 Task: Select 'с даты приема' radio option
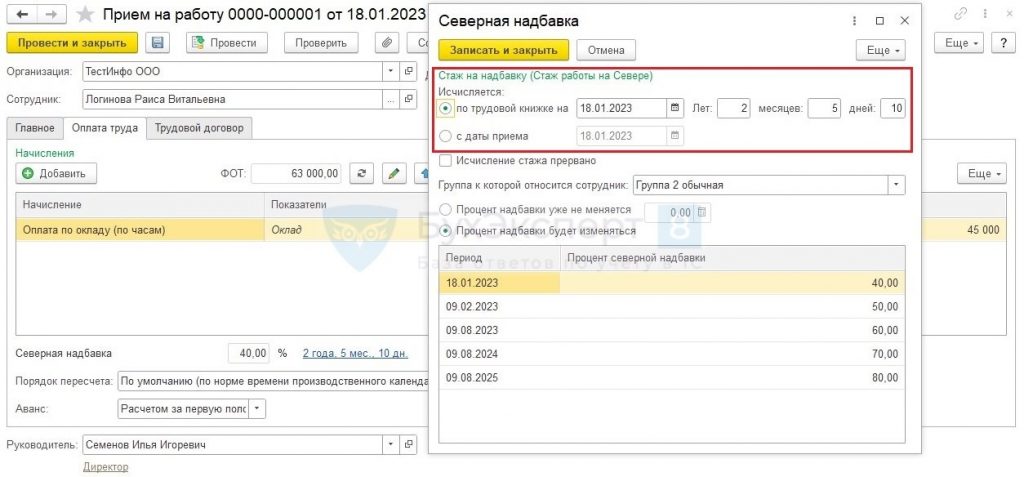point(445,136)
